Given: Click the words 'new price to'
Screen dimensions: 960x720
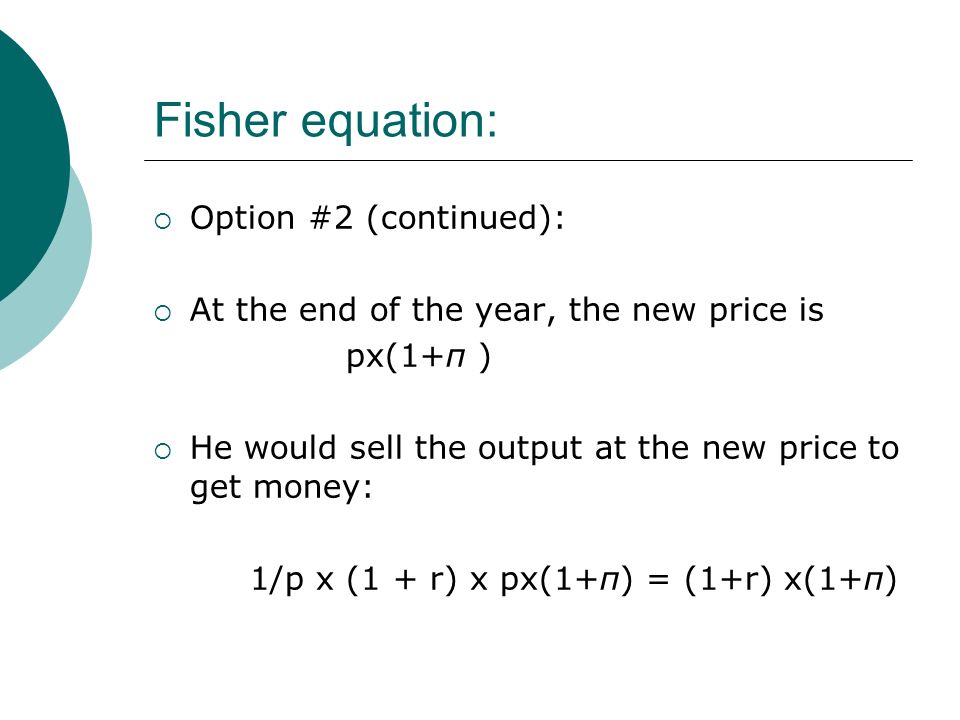Looking at the screenshot, I should [800, 448].
